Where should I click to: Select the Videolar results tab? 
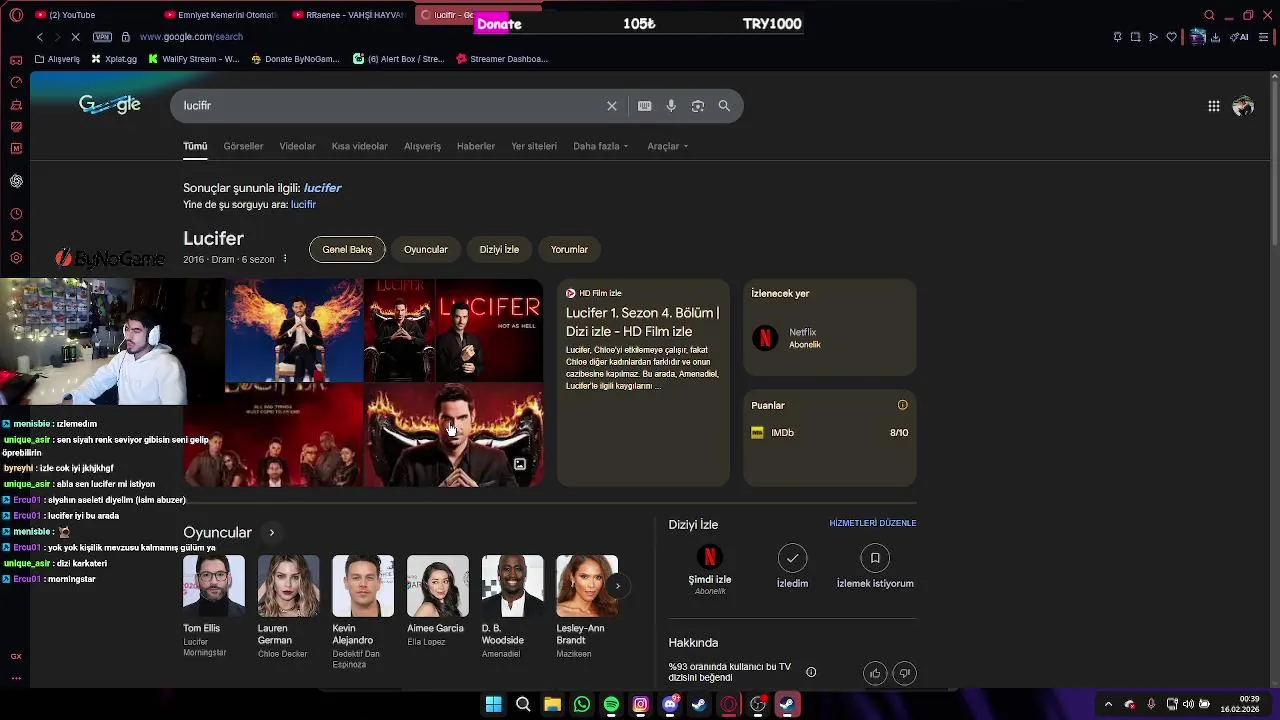(x=297, y=146)
